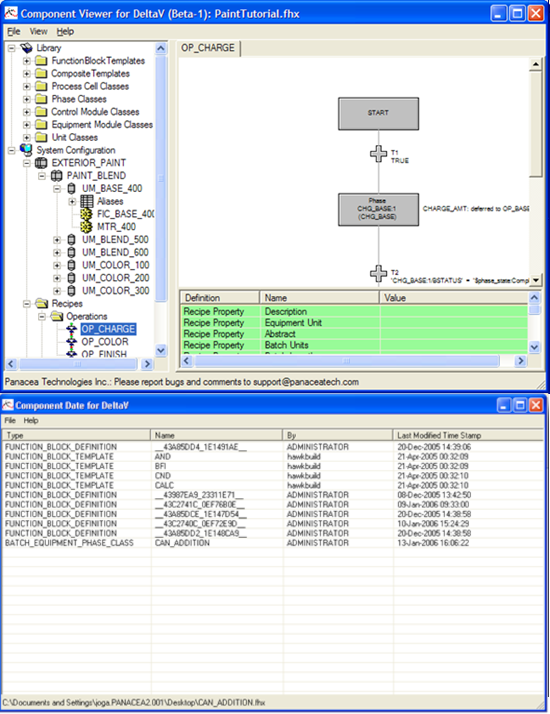Click the By column header
This screenshot has height=714, width=550.
point(337,435)
